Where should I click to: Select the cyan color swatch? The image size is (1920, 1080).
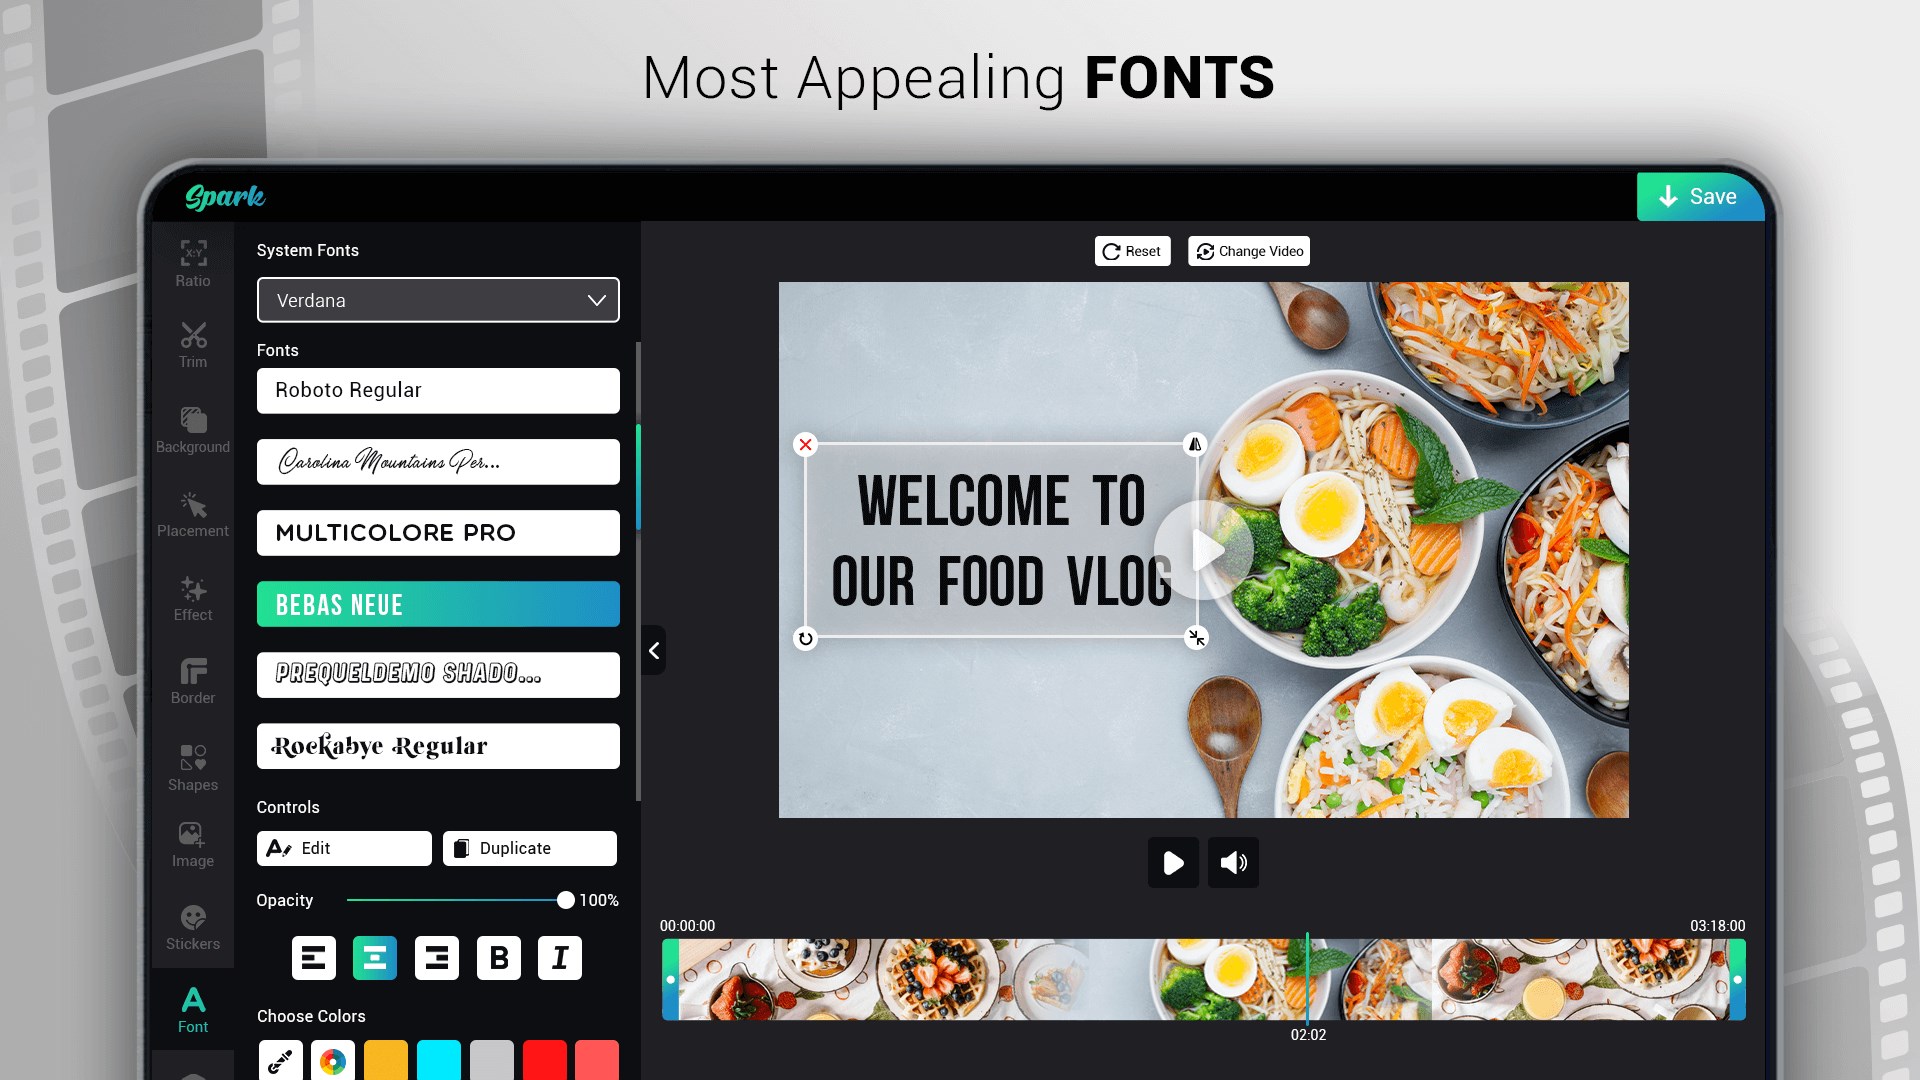tap(438, 1060)
